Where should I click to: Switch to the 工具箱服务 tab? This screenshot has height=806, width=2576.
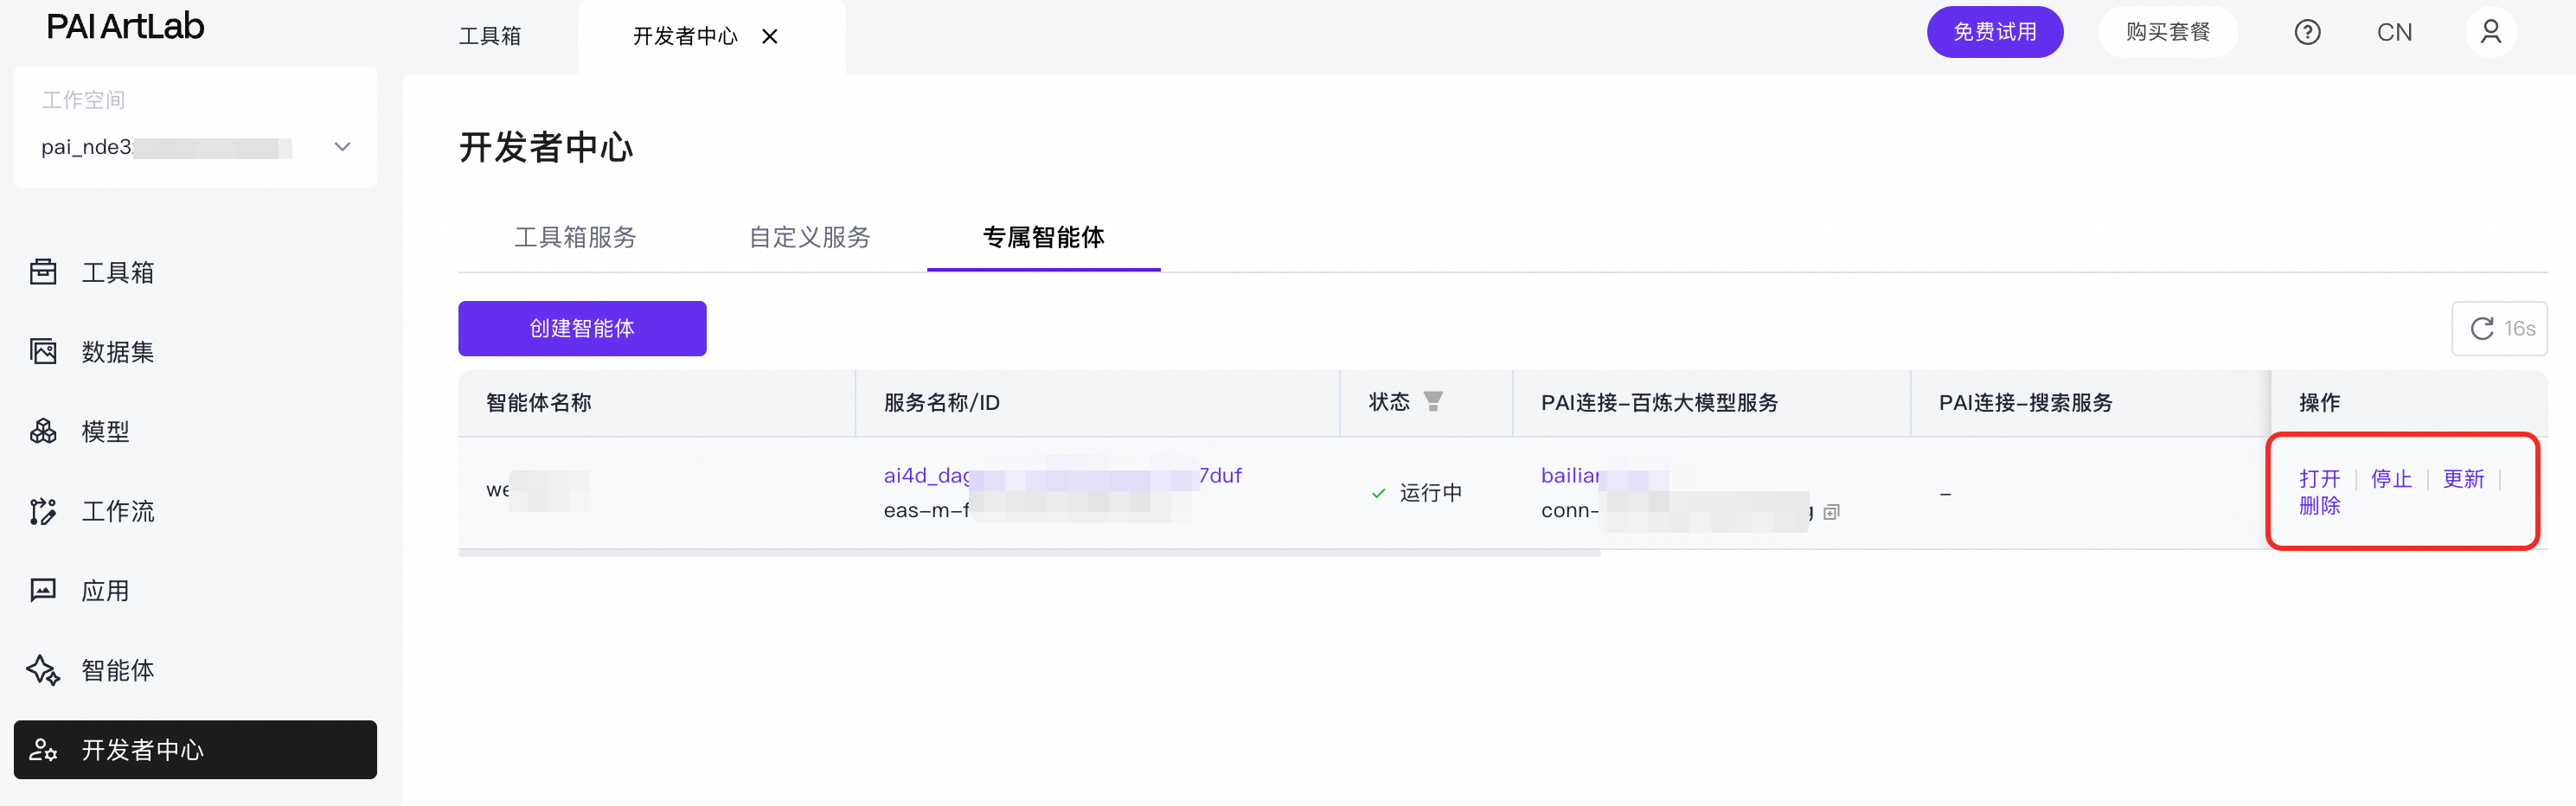tap(575, 237)
